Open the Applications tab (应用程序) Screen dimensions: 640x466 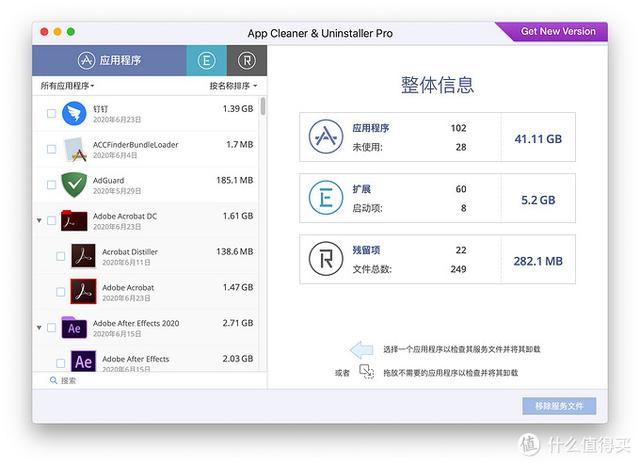click(x=109, y=60)
